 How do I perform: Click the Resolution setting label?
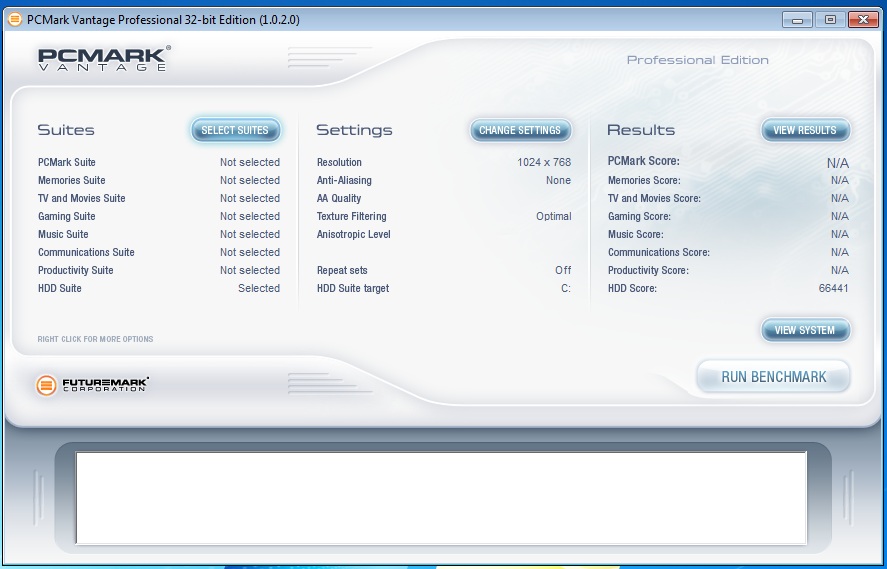click(339, 162)
